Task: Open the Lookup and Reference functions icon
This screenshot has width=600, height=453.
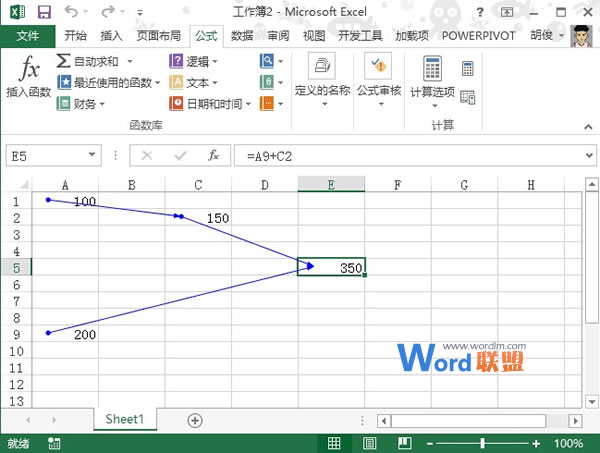Action: 267,61
